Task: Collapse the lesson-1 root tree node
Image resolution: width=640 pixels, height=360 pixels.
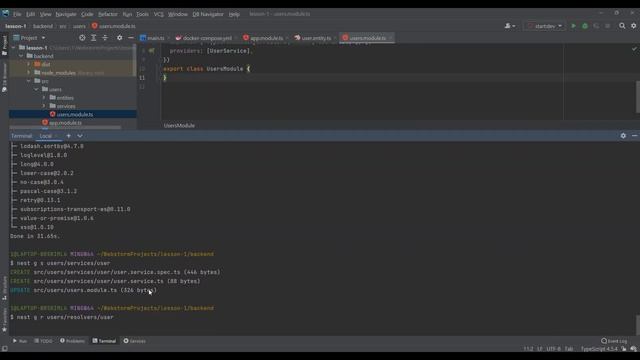Action: (13, 48)
